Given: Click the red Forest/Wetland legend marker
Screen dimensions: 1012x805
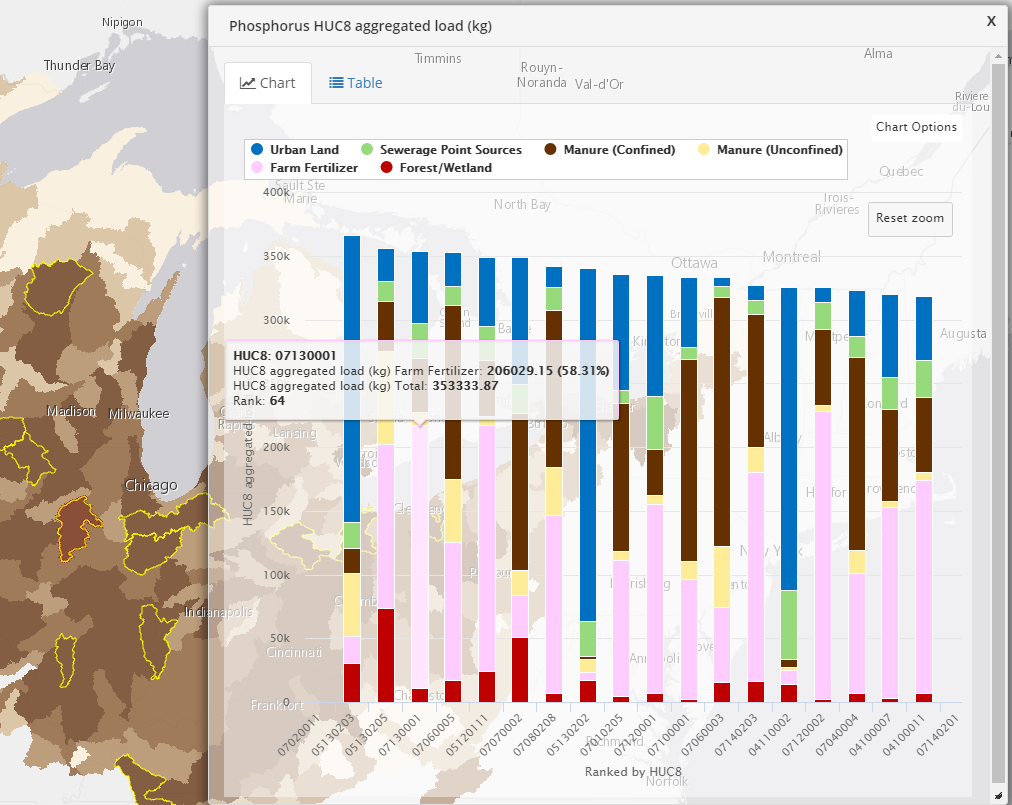Looking at the screenshot, I should (x=385, y=168).
